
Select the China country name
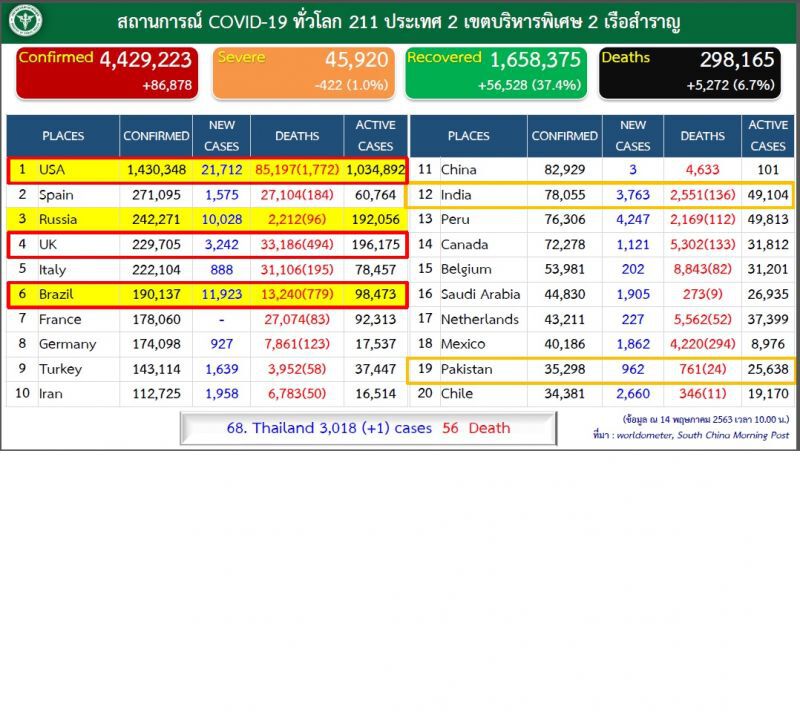coord(458,170)
